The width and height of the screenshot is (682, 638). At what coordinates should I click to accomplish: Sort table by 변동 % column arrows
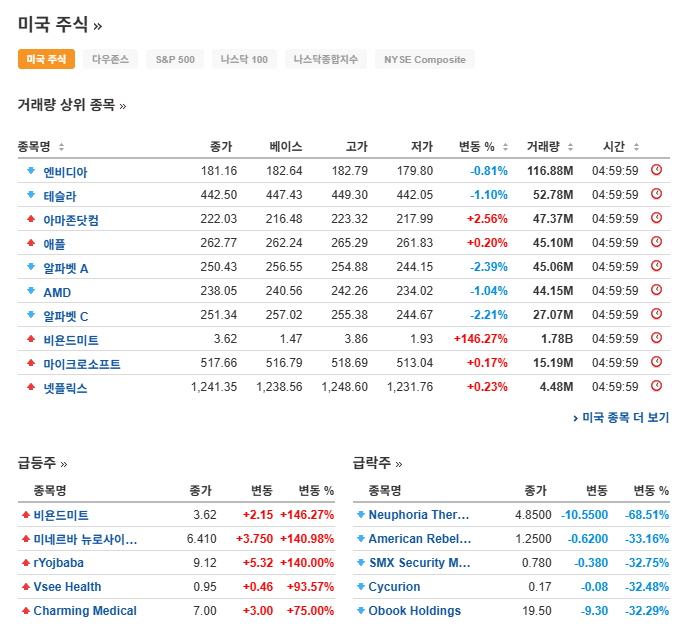pyautogui.click(x=505, y=147)
